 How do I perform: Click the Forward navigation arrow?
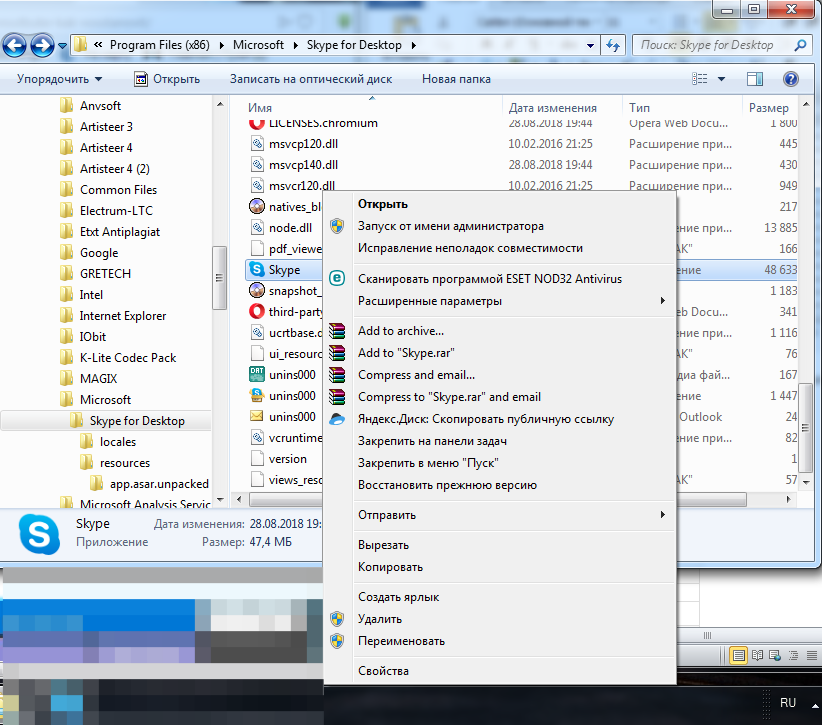coord(42,46)
